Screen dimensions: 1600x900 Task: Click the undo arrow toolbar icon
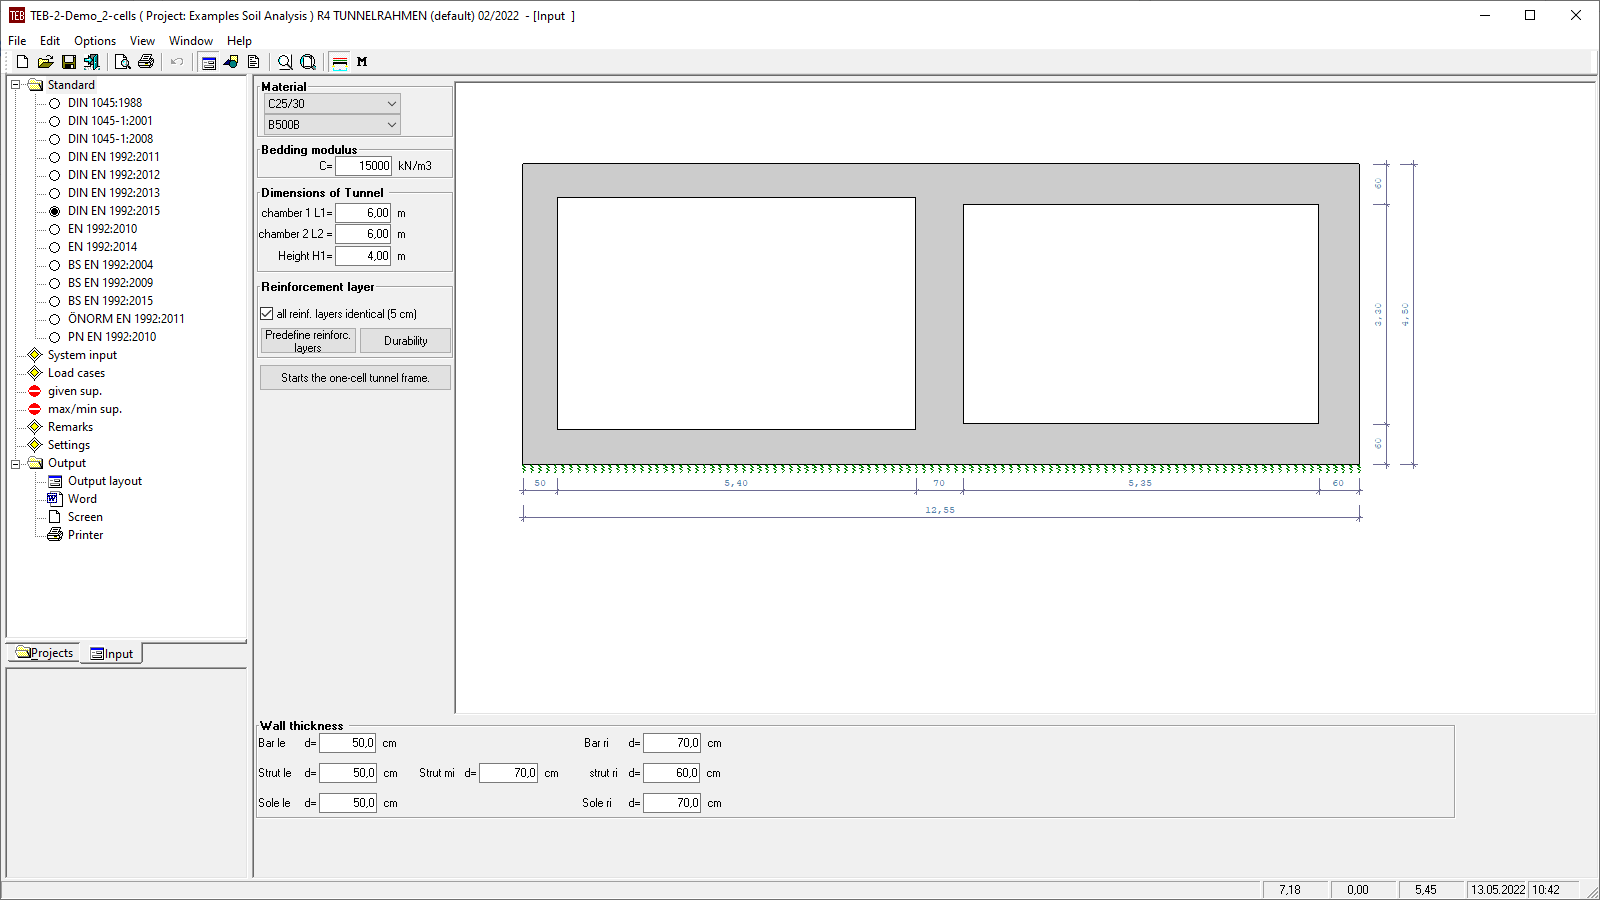[x=177, y=62]
